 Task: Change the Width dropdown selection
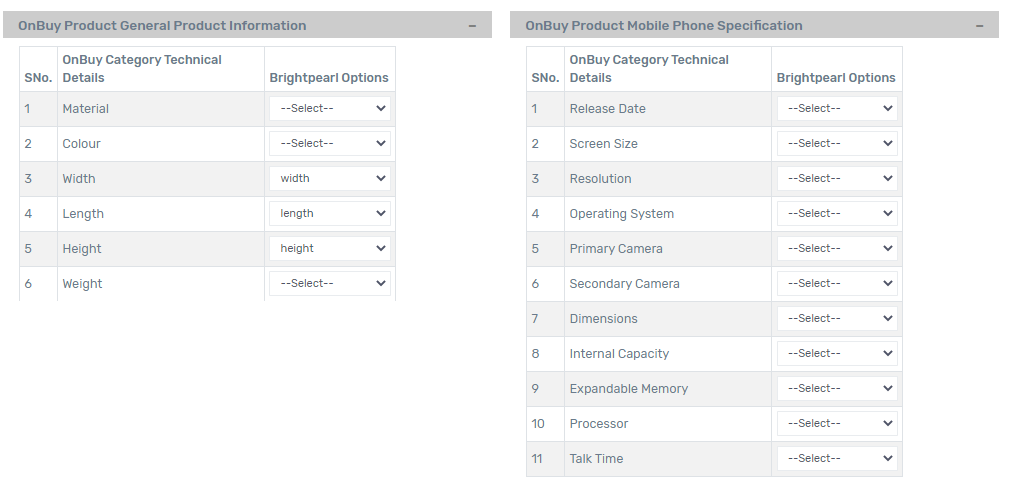tap(329, 179)
